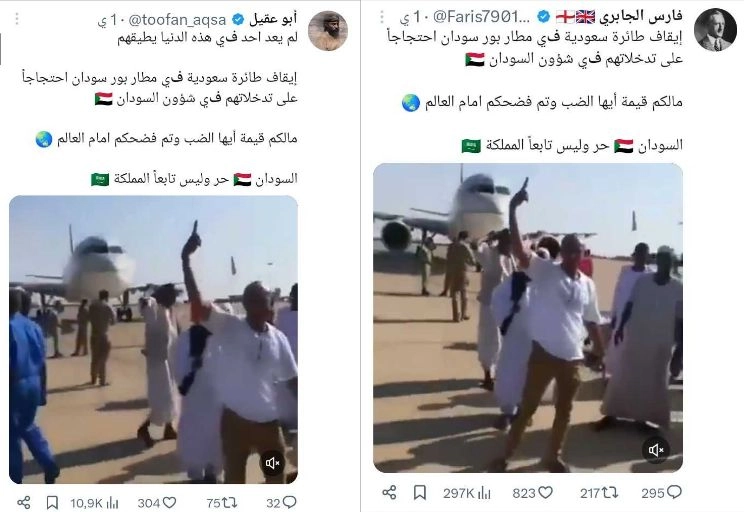Retweet the post with 217 reposts
This screenshot has width=744, height=512.
(x=599, y=493)
